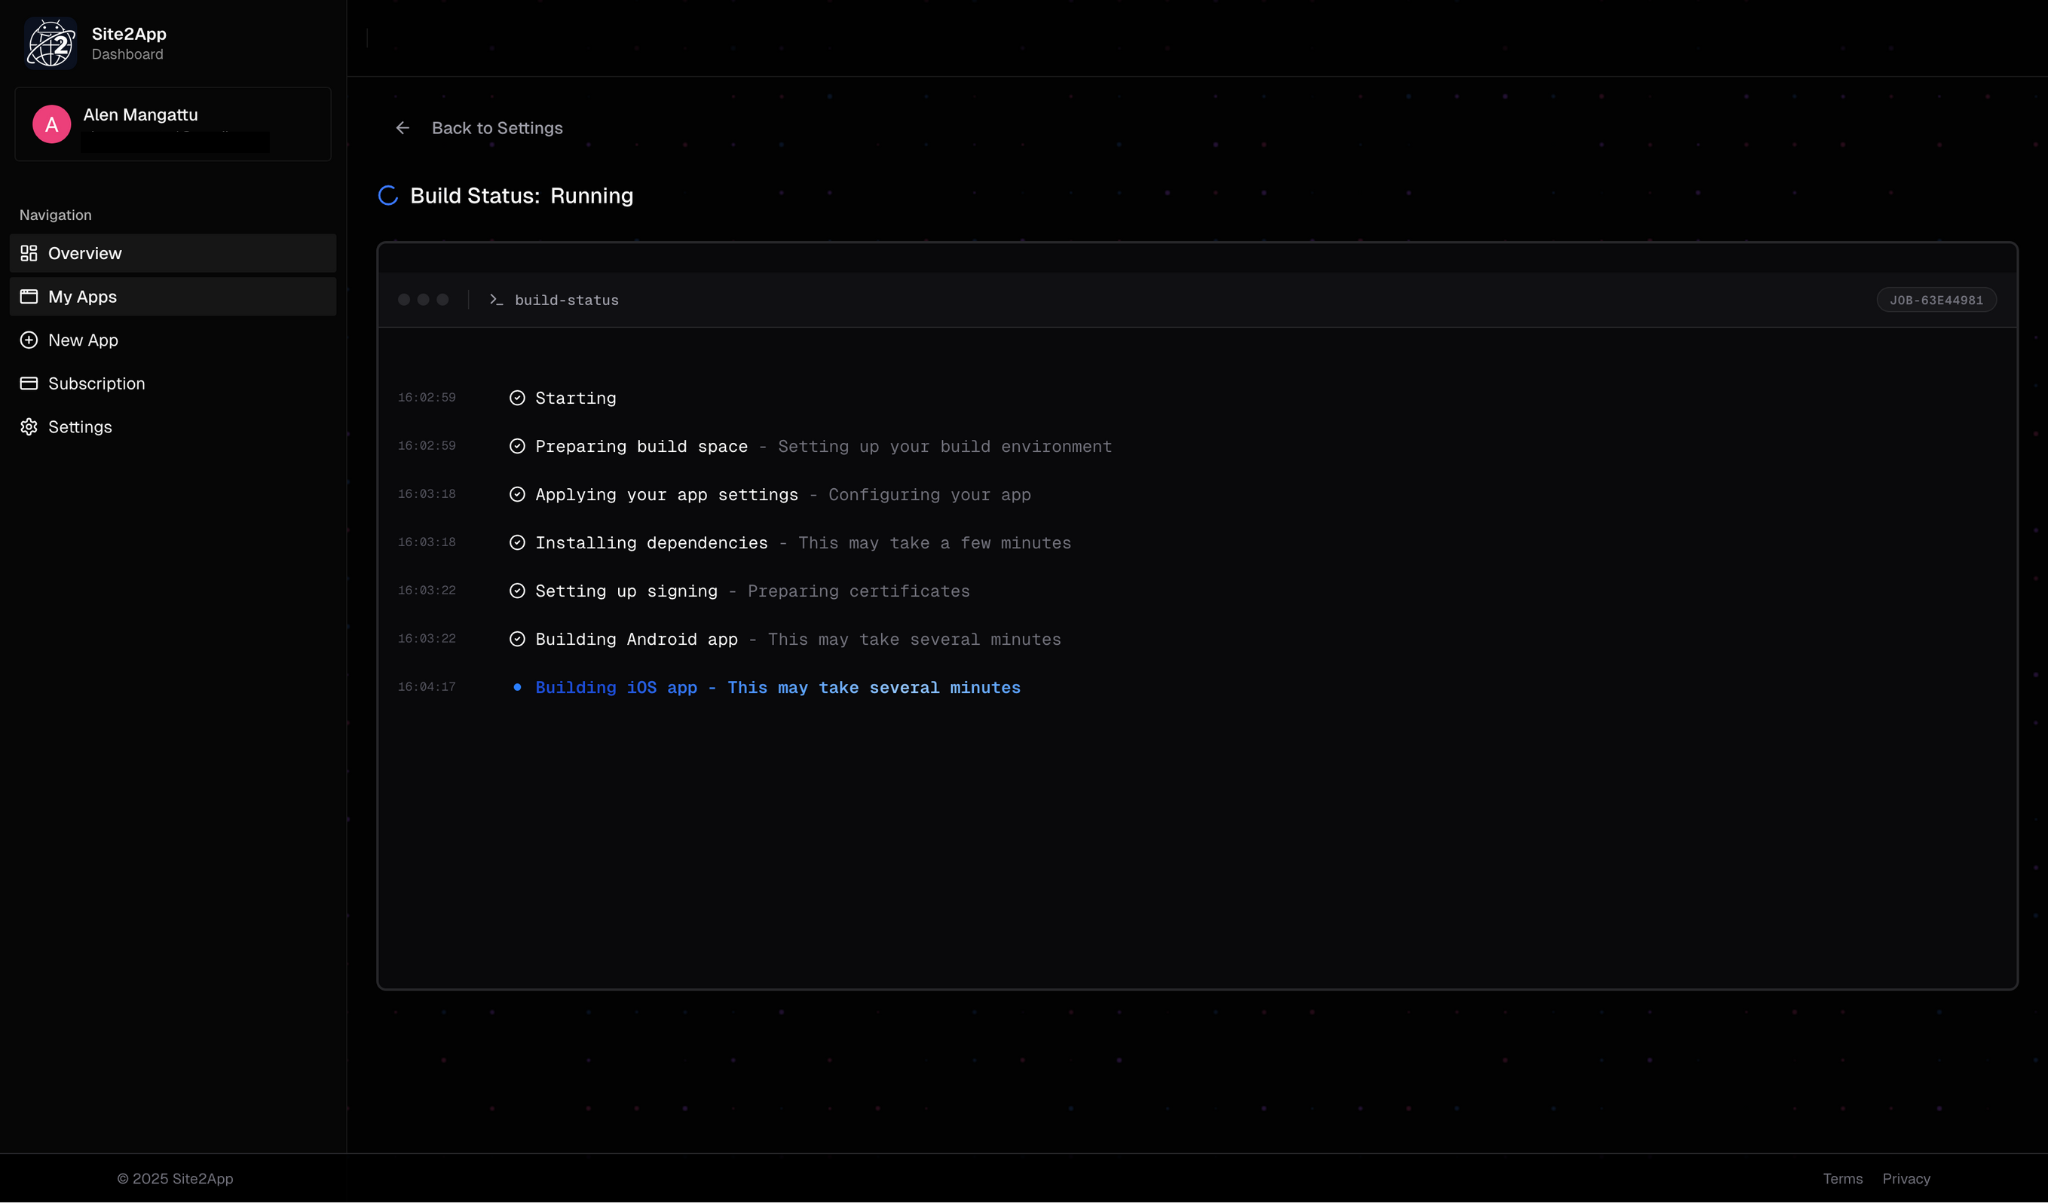Click the New App plus icon

pyautogui.click(x=28, y=340)
